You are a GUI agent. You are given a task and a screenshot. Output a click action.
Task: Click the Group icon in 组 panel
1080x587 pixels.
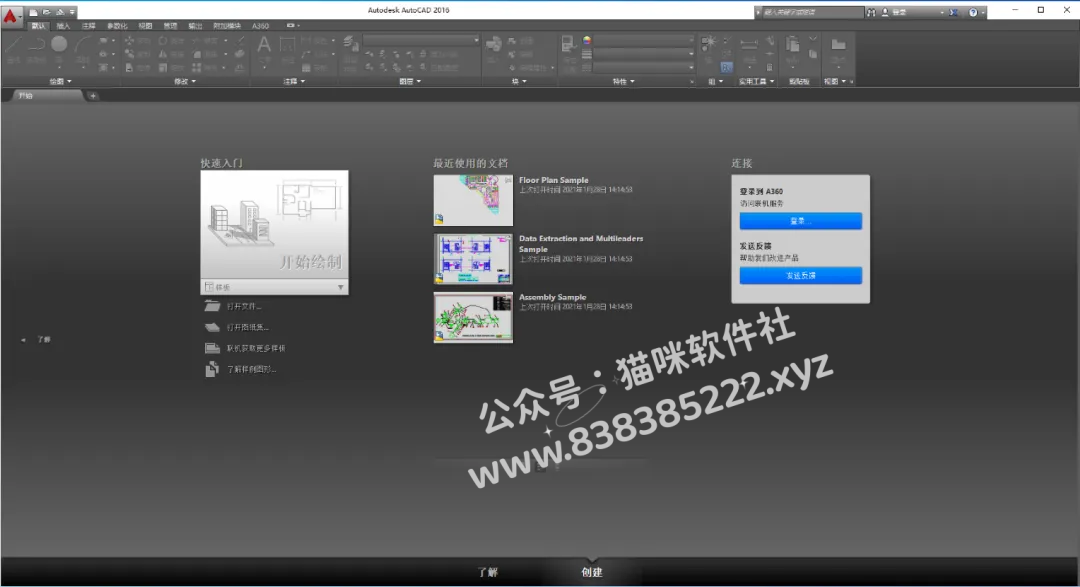pyautogui.click(x=708, y=43)
